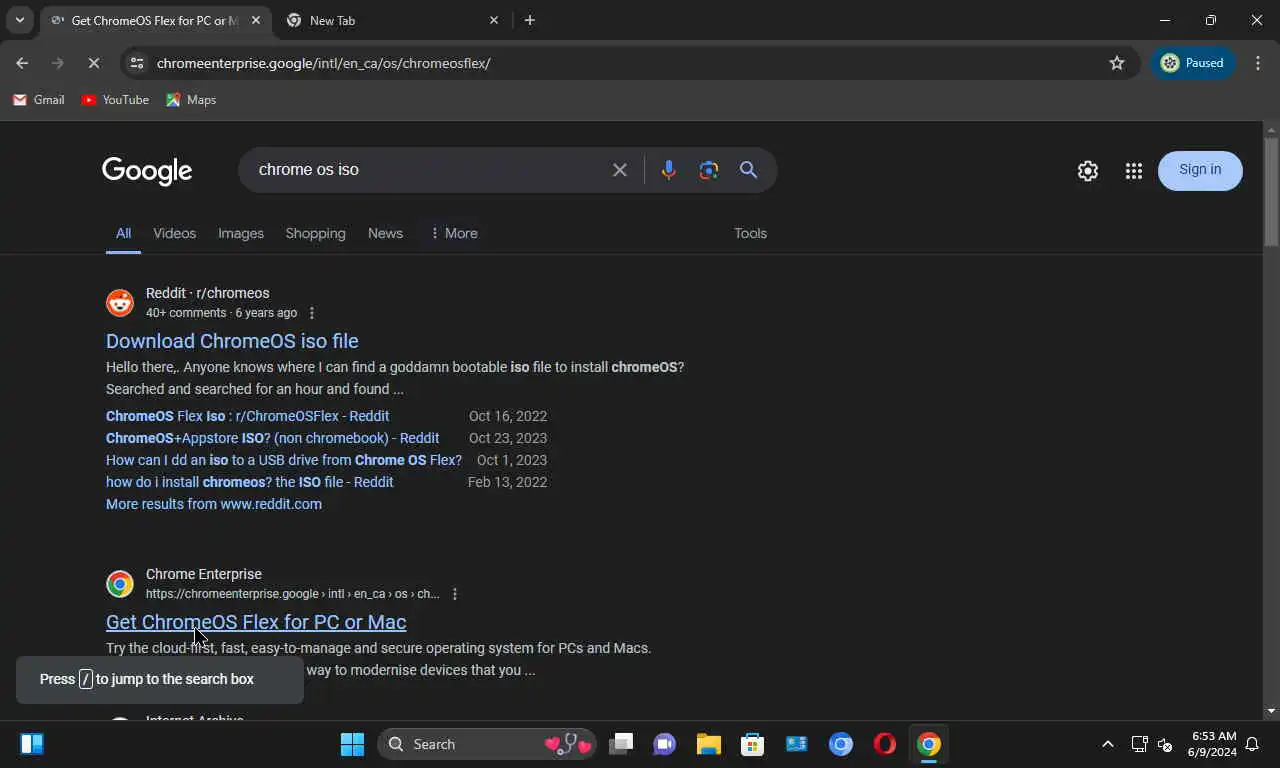Bookmark this page with the star icon
Screen dimensions: 1280x768
click(1117, 63)
